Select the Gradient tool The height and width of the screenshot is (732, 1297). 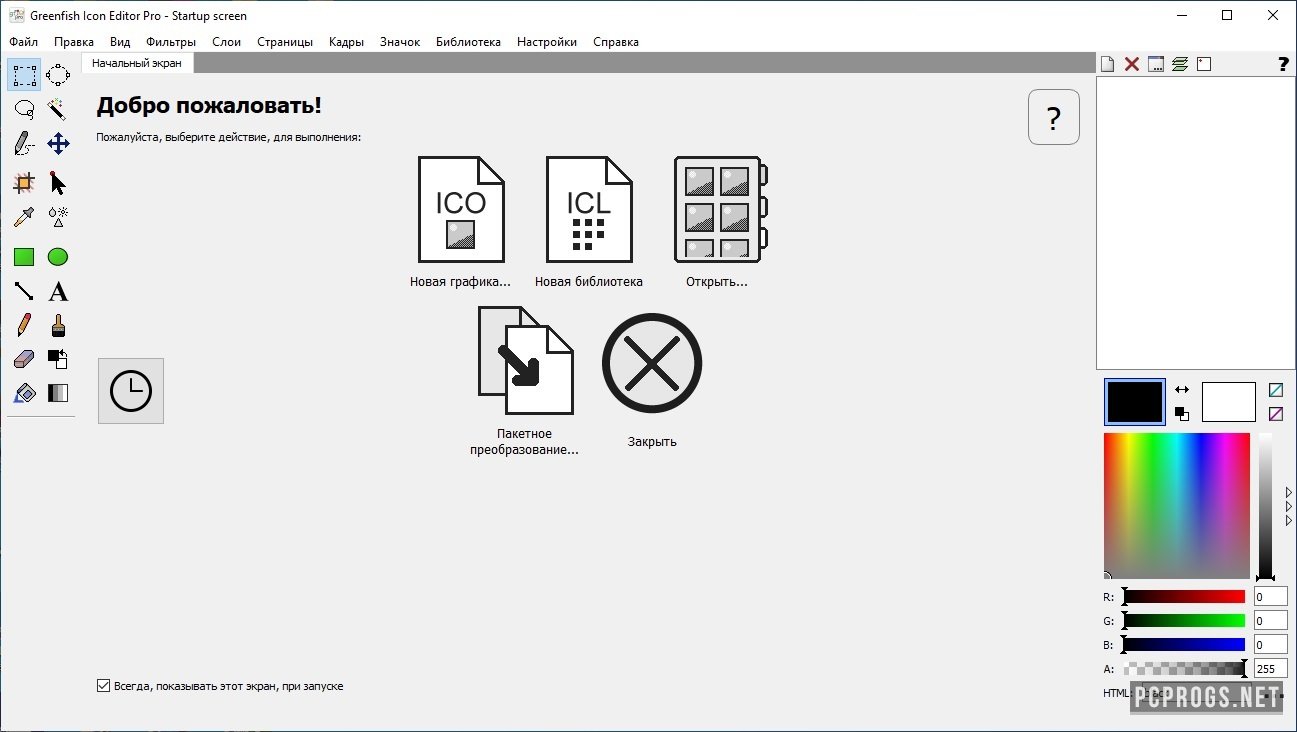coord(58,393)
